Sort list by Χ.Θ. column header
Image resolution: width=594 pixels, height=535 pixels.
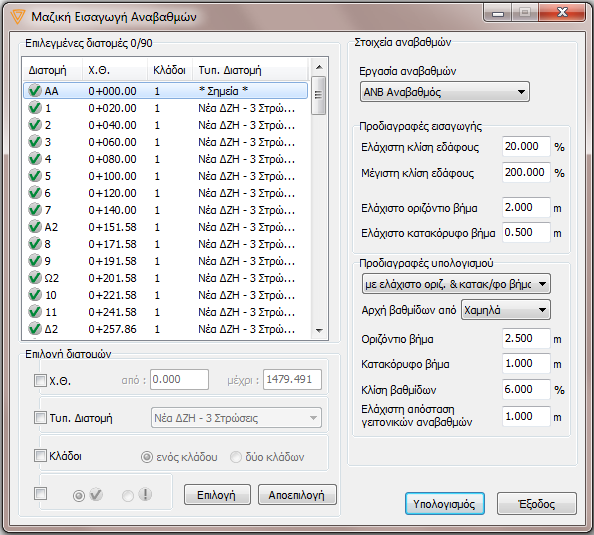click(114, 70)
